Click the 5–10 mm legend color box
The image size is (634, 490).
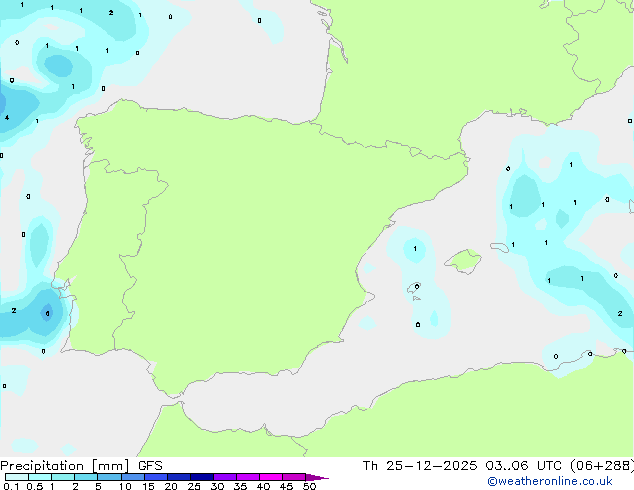(x=109, y=477)
